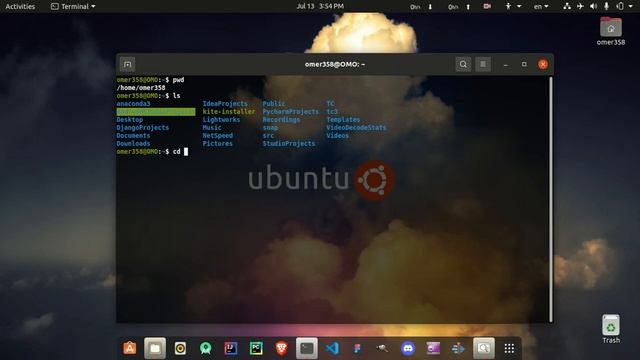Viewport: 640px width, 360px height.
Task: Click the 'Recordings' directory name
Action: pos(281,120)
